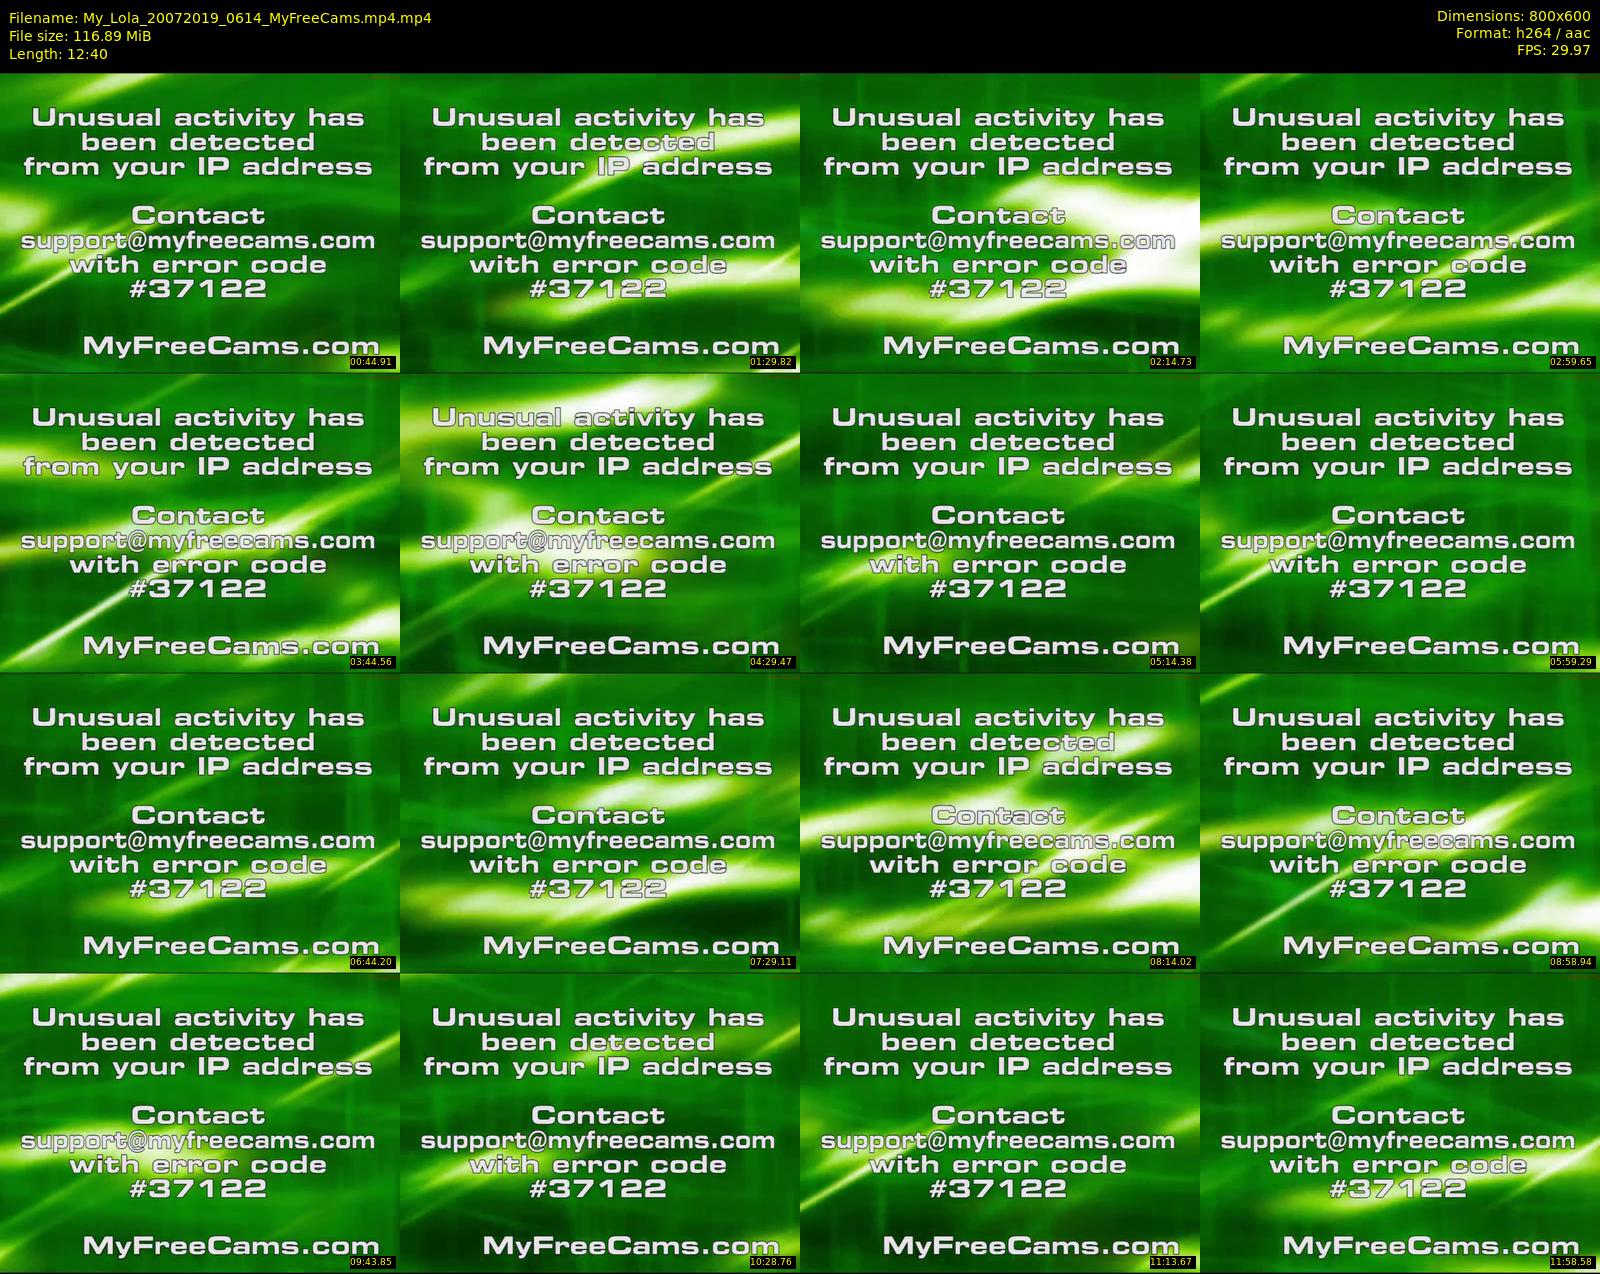Viewport: 1600px width, 1274px height.
Task: Open the frame stamped 07:29.11
Action: (x=600, y=822)
